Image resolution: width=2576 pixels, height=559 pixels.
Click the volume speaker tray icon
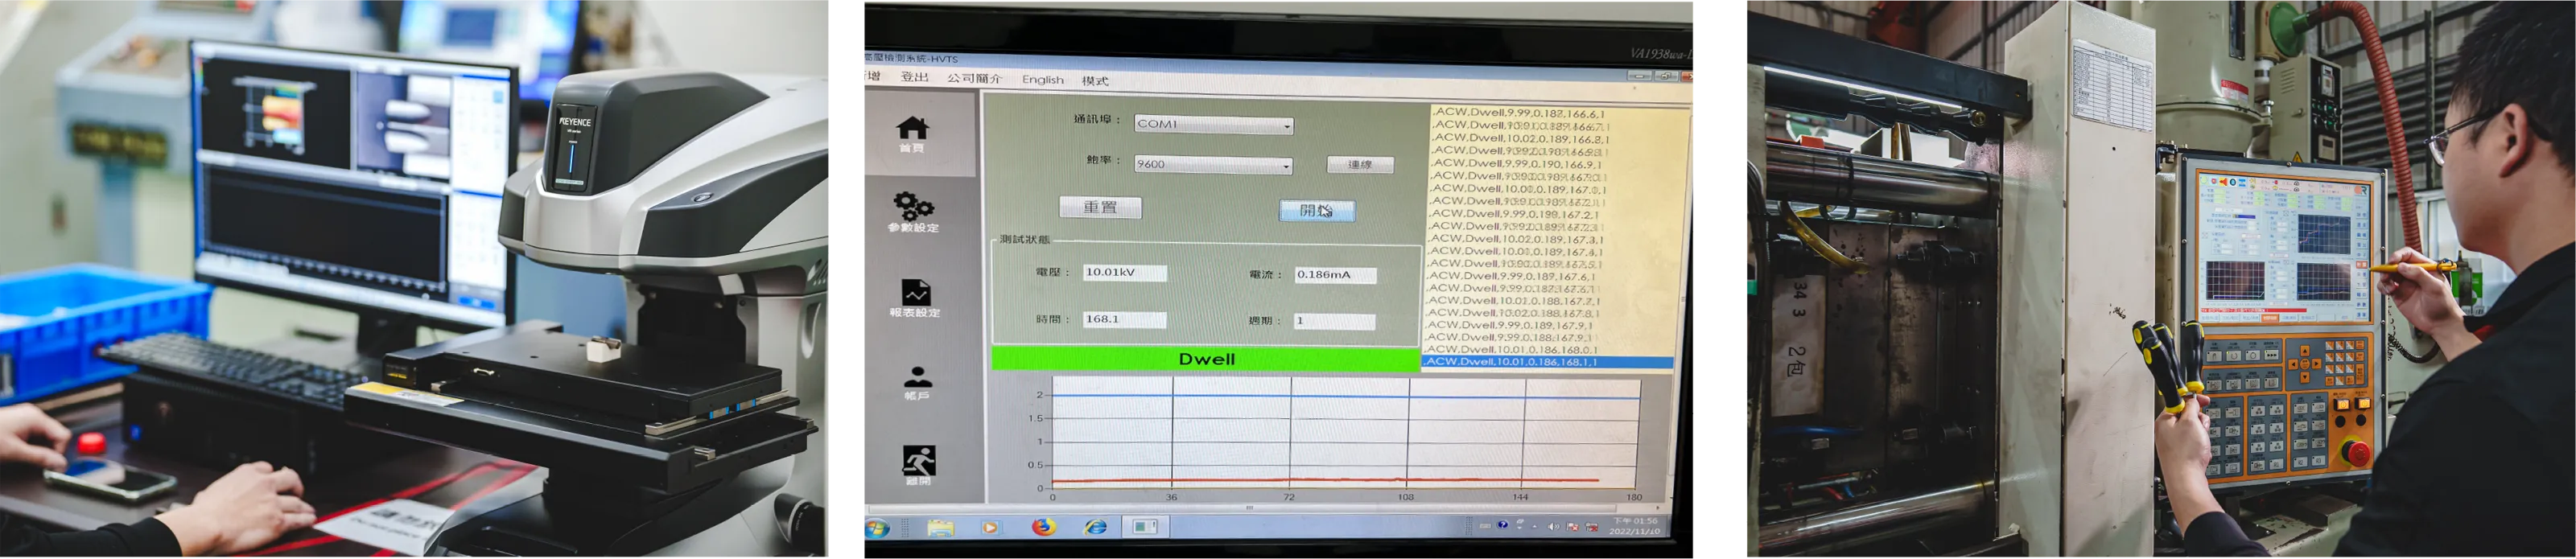coord(1553,526)
